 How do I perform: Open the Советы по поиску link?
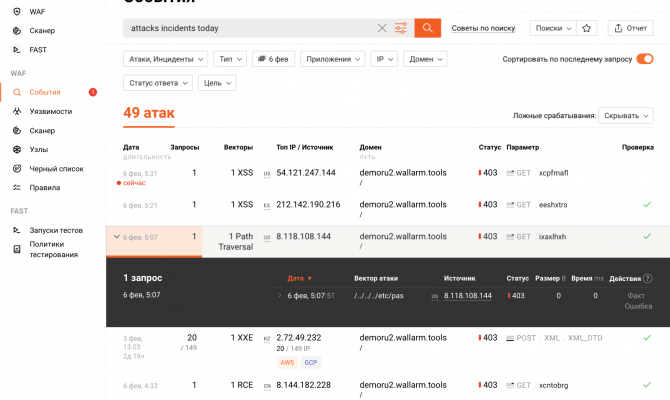coord(482,28)
